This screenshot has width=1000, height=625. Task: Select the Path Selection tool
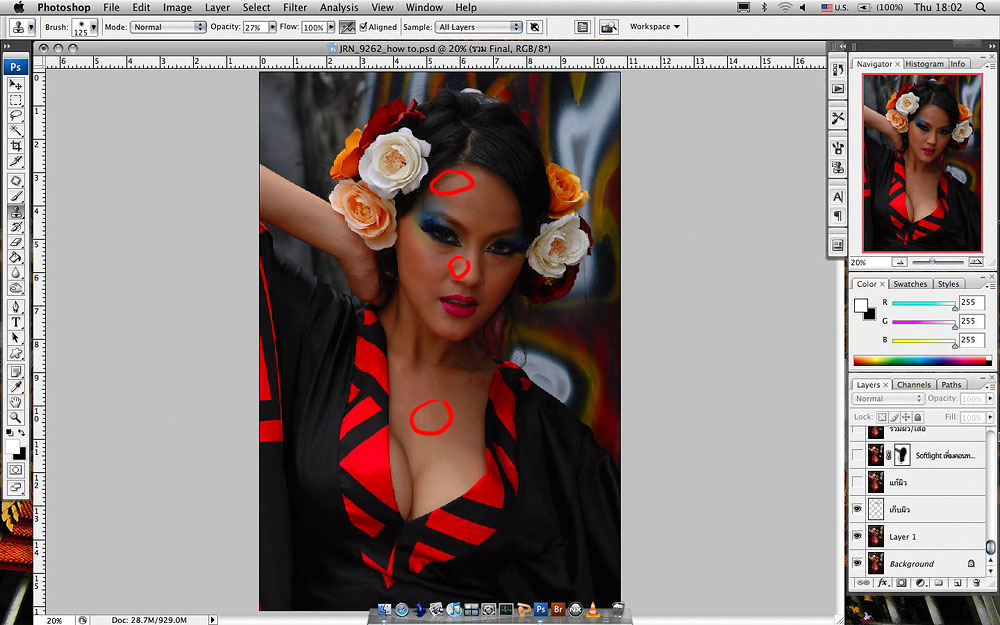[x=15, y=338]
